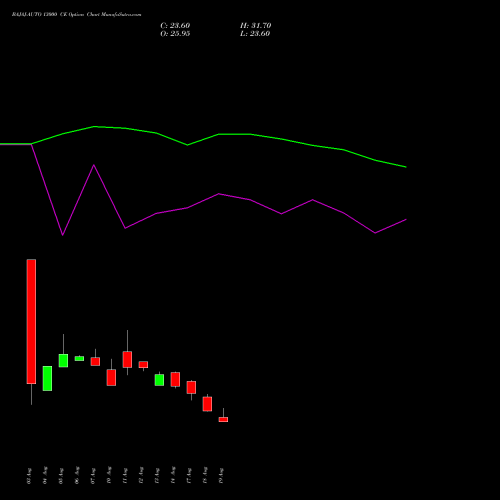Click the 11 Aug date axis label
Screen dimensions: 500x500
point(125,476)
